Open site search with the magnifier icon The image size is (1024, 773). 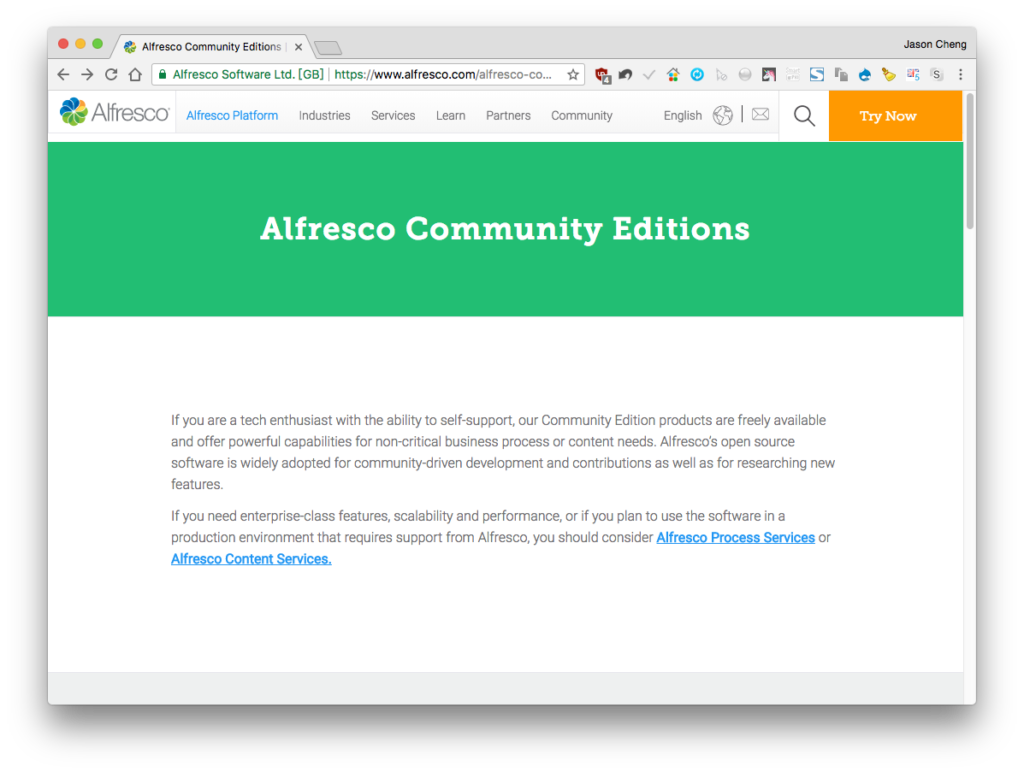pos(804,116)
